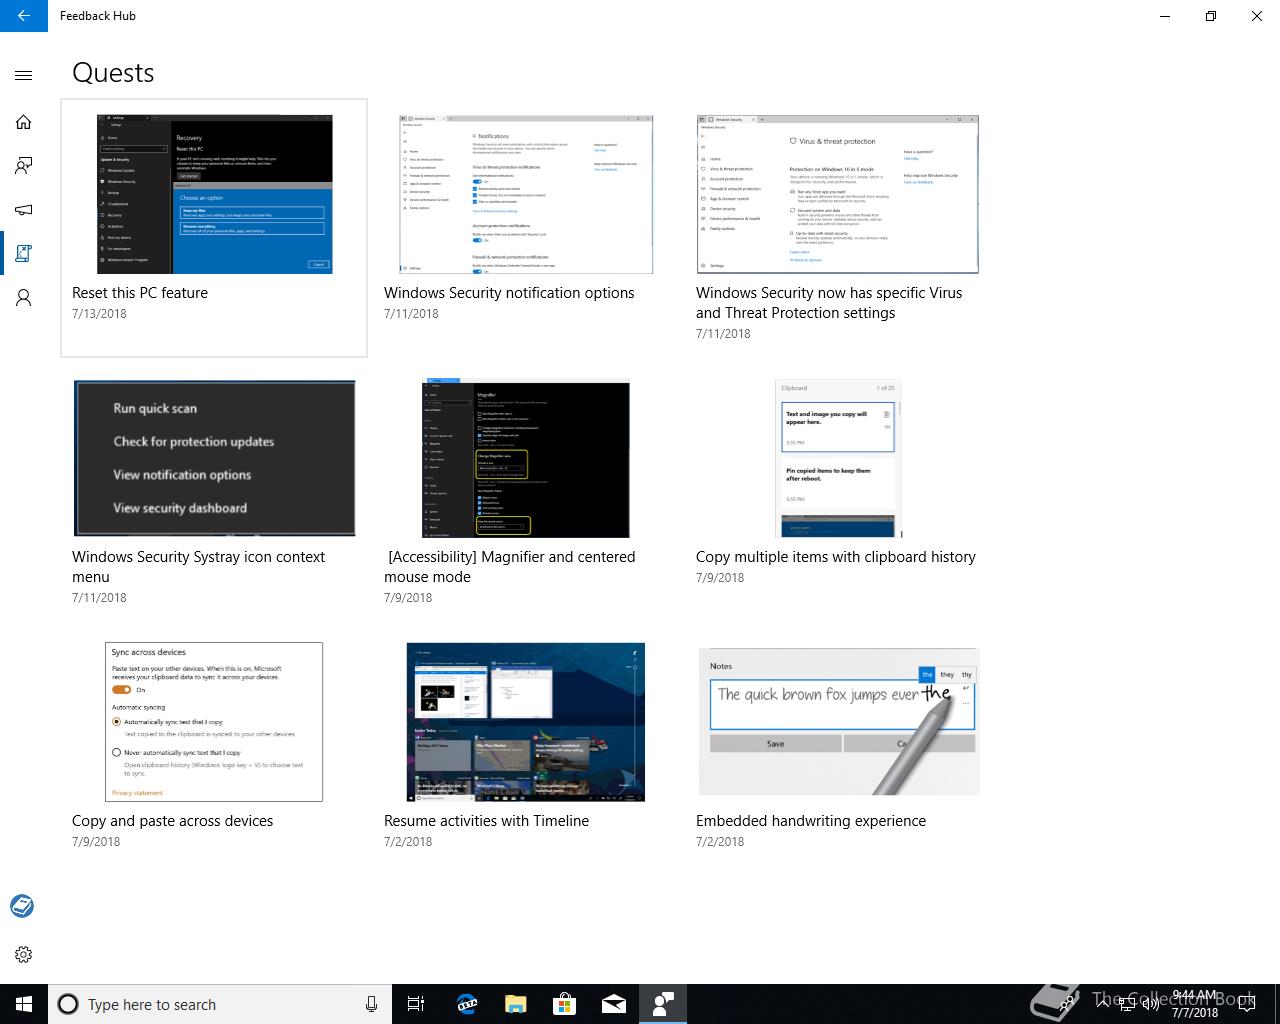Image resolution: width=1280 pixels, height=1024 pixels.
Task: Open Announcements megaphone icon
Action: point(24,210)
